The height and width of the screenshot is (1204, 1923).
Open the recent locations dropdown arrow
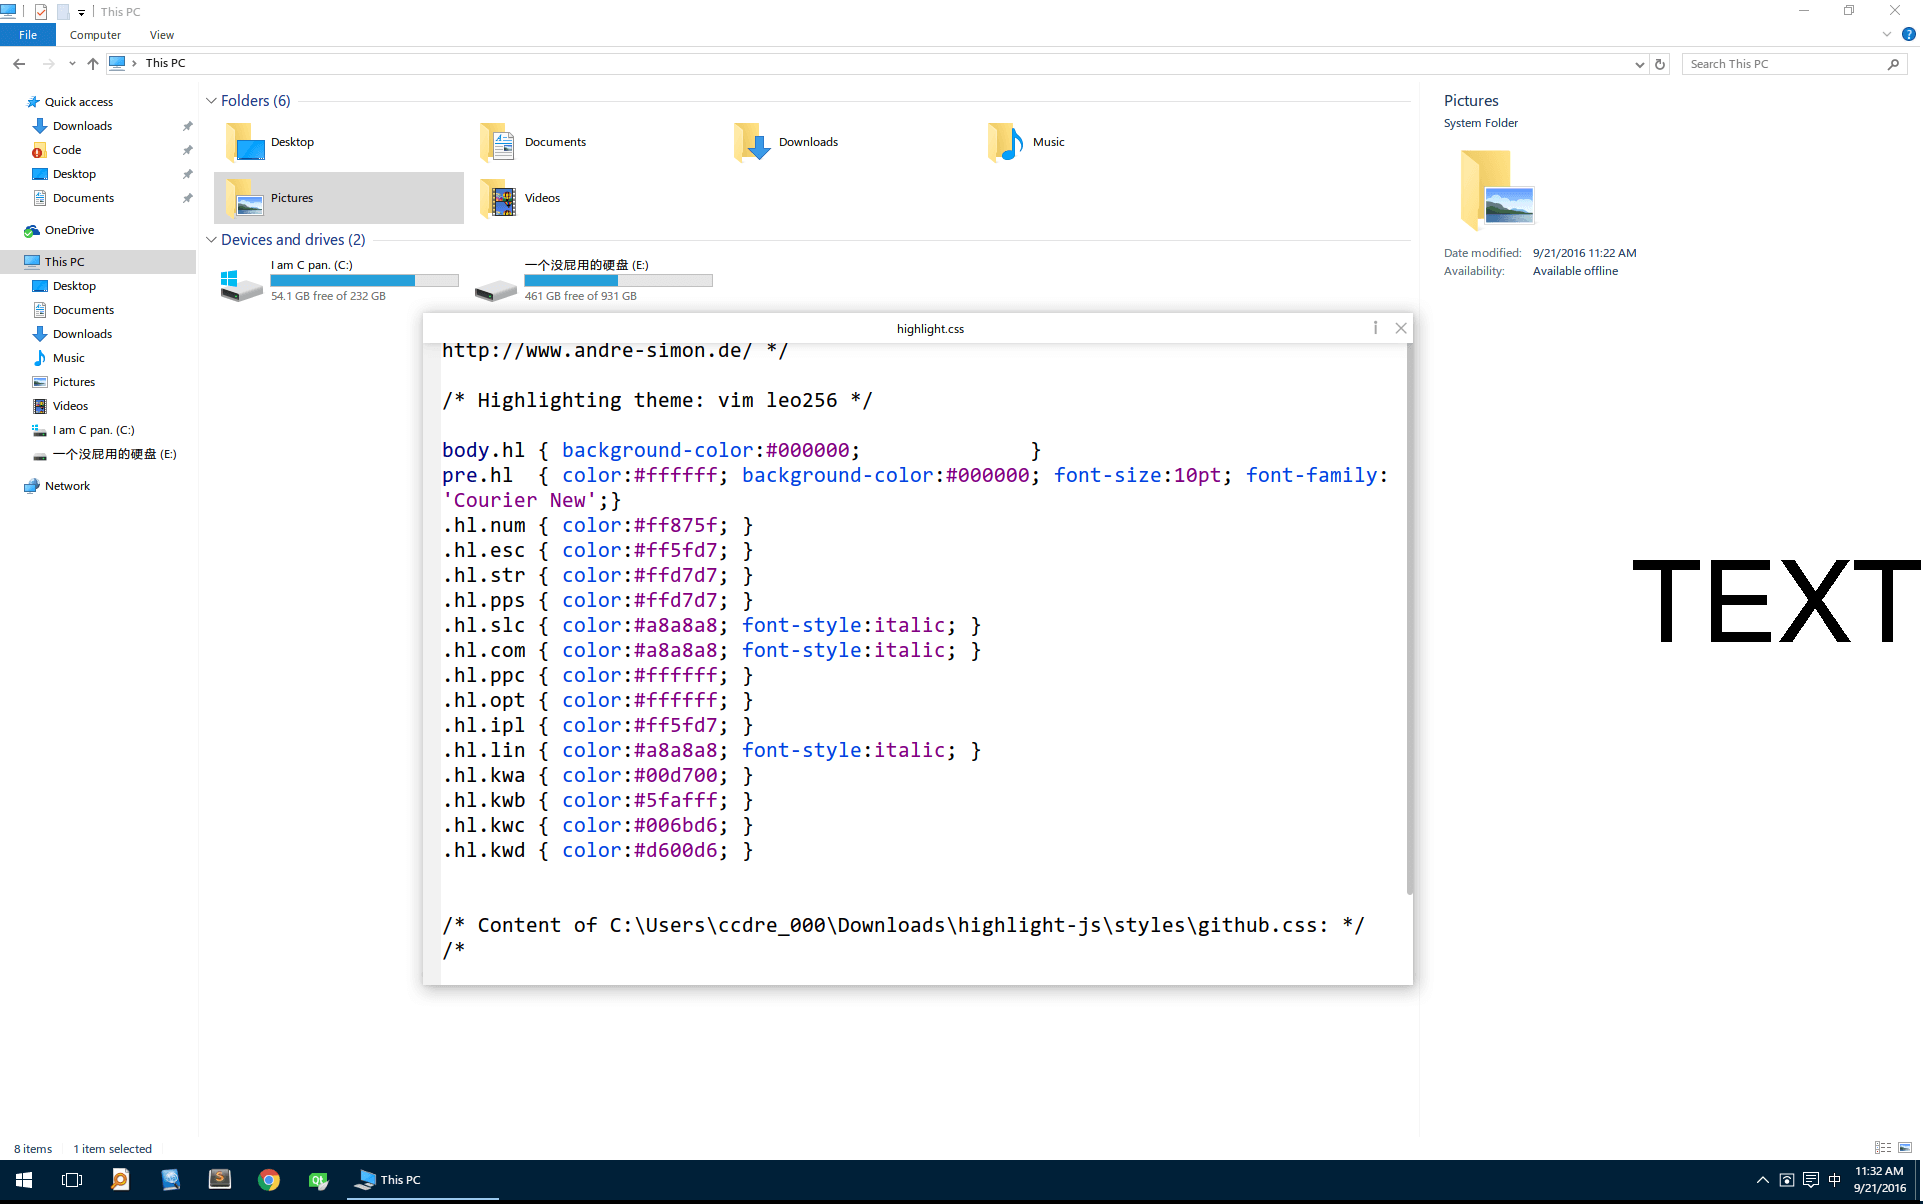coord(72,63)
